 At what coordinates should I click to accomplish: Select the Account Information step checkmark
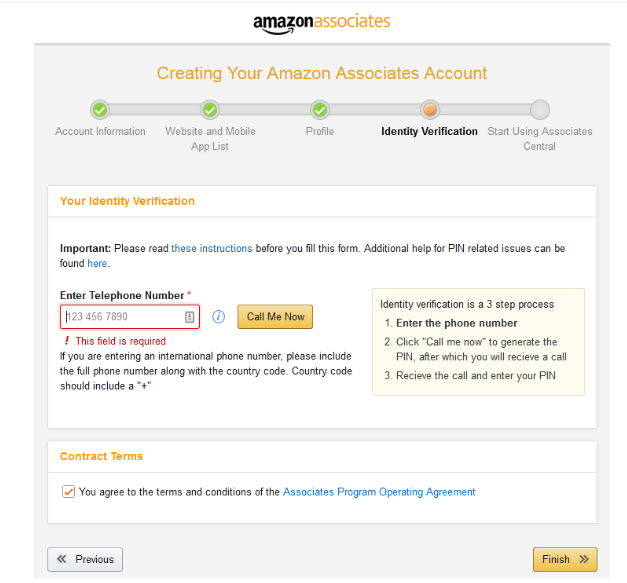(x=100, y=110)
